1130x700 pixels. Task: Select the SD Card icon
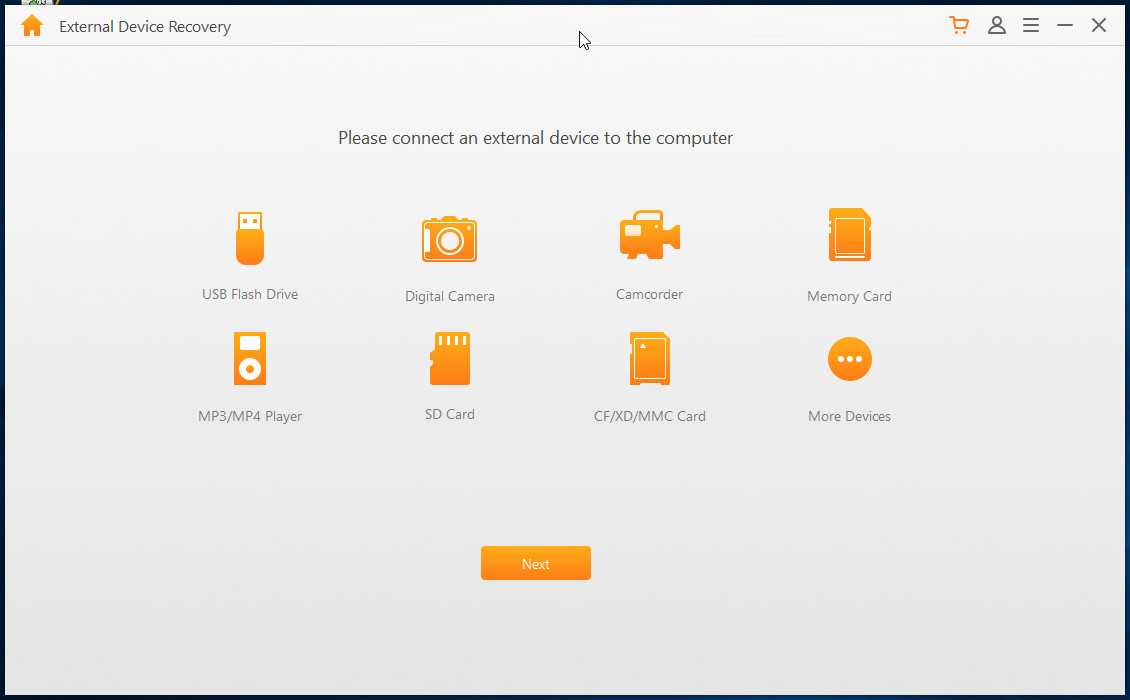pos(450,359)
